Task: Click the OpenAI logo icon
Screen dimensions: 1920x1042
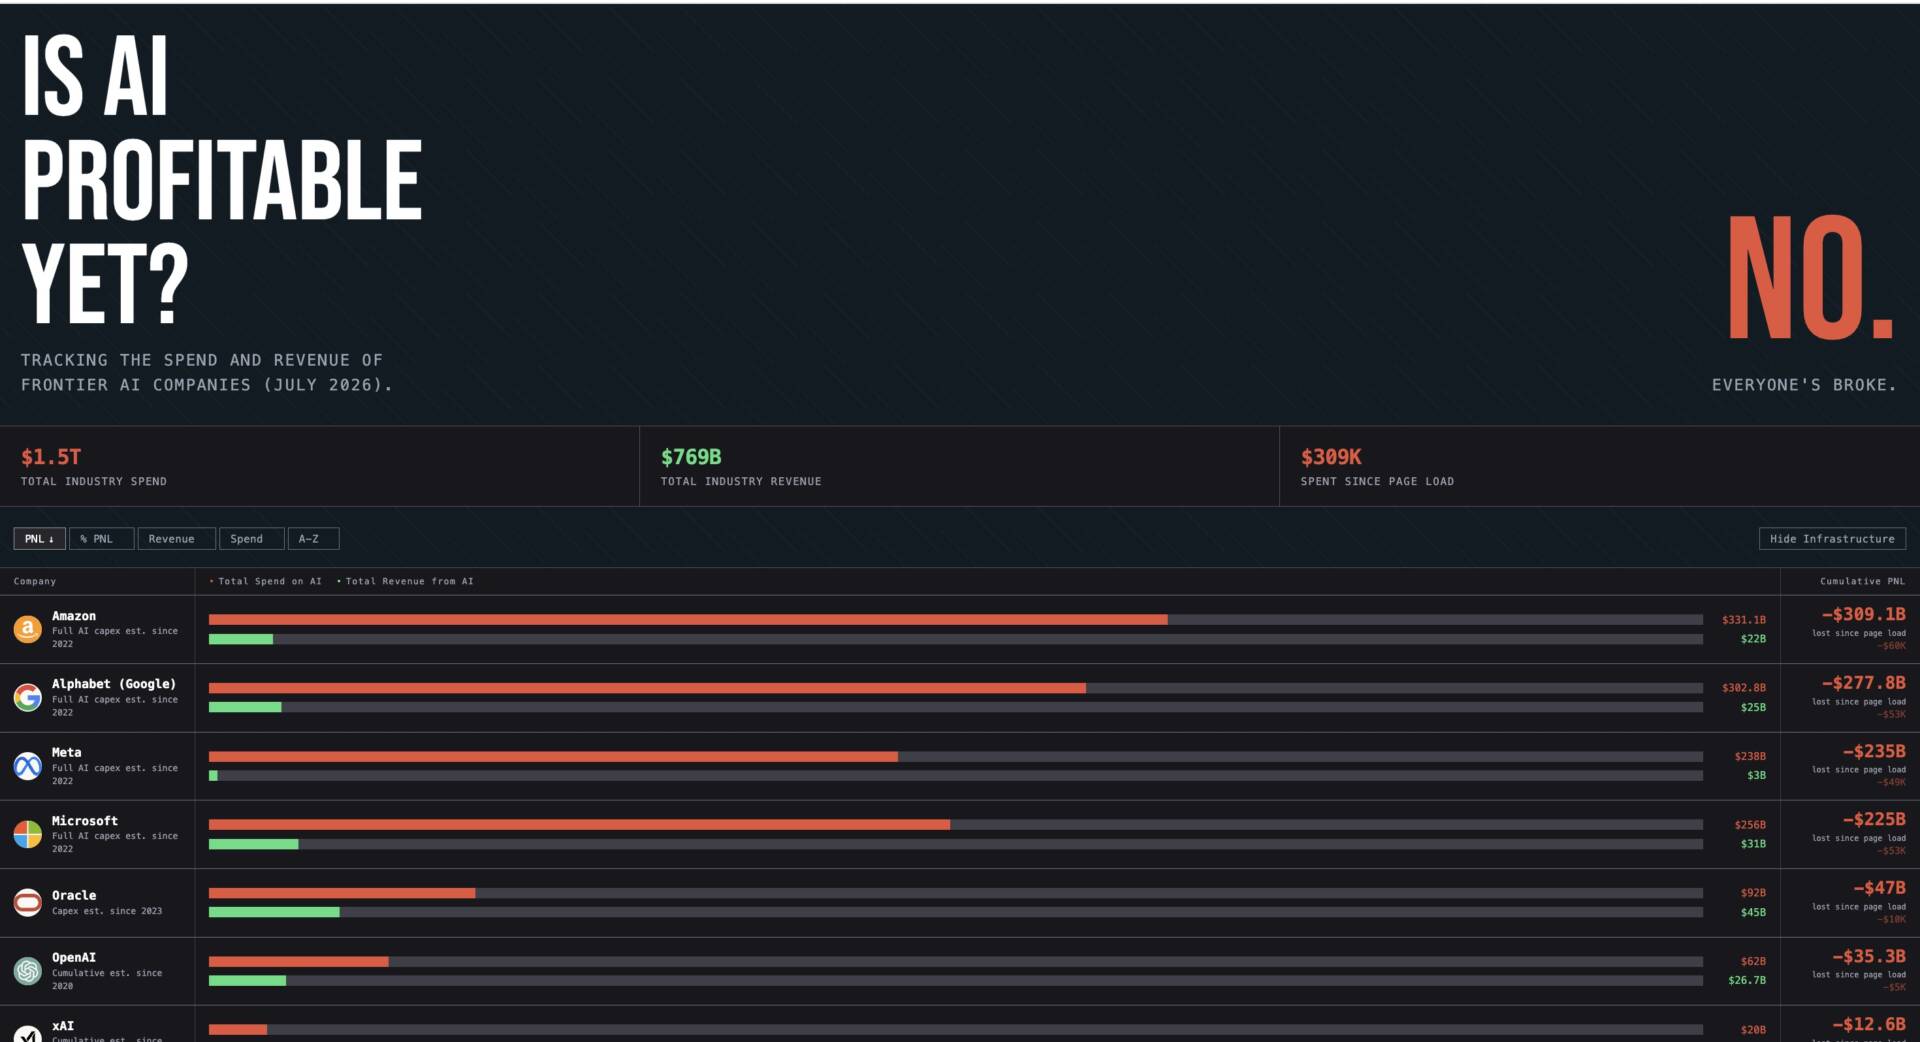Action: point(27,970)
